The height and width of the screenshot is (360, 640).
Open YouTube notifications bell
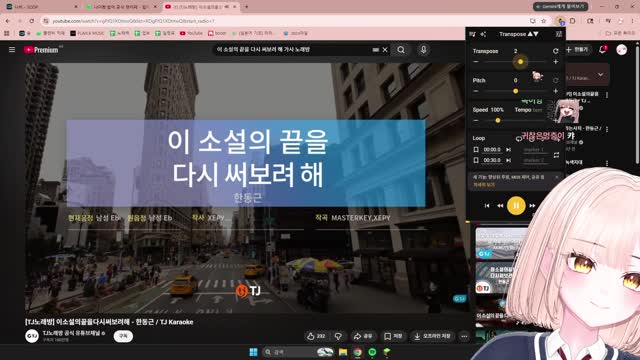[x=602, y=50]
